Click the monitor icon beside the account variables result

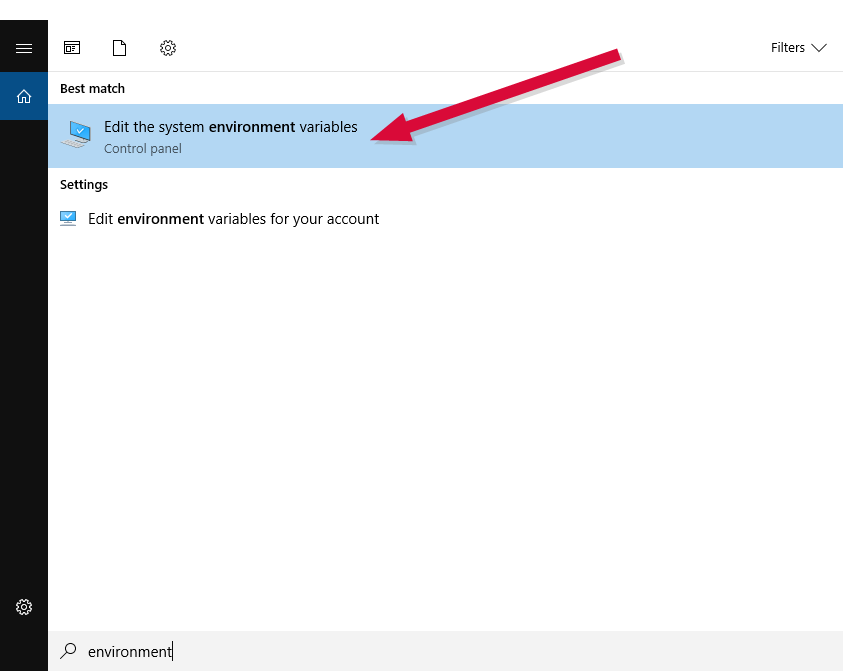68,219
